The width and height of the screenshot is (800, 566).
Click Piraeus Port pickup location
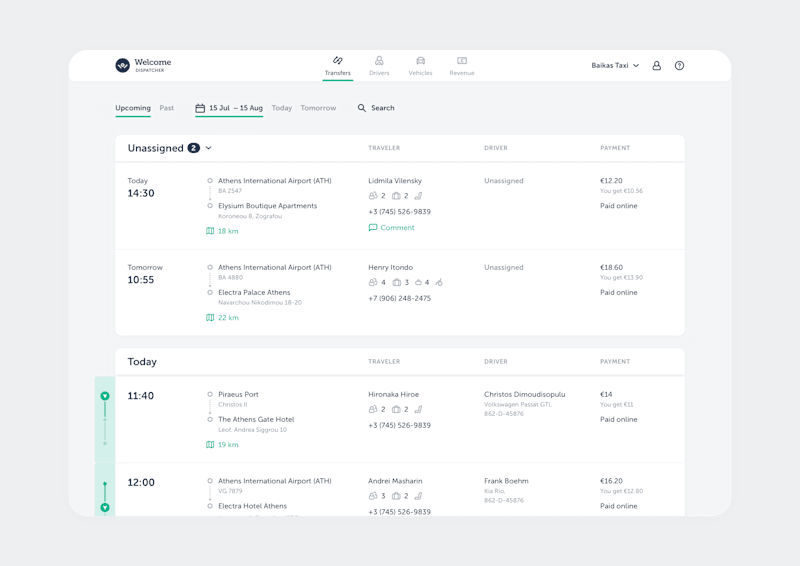coord(238,395)
